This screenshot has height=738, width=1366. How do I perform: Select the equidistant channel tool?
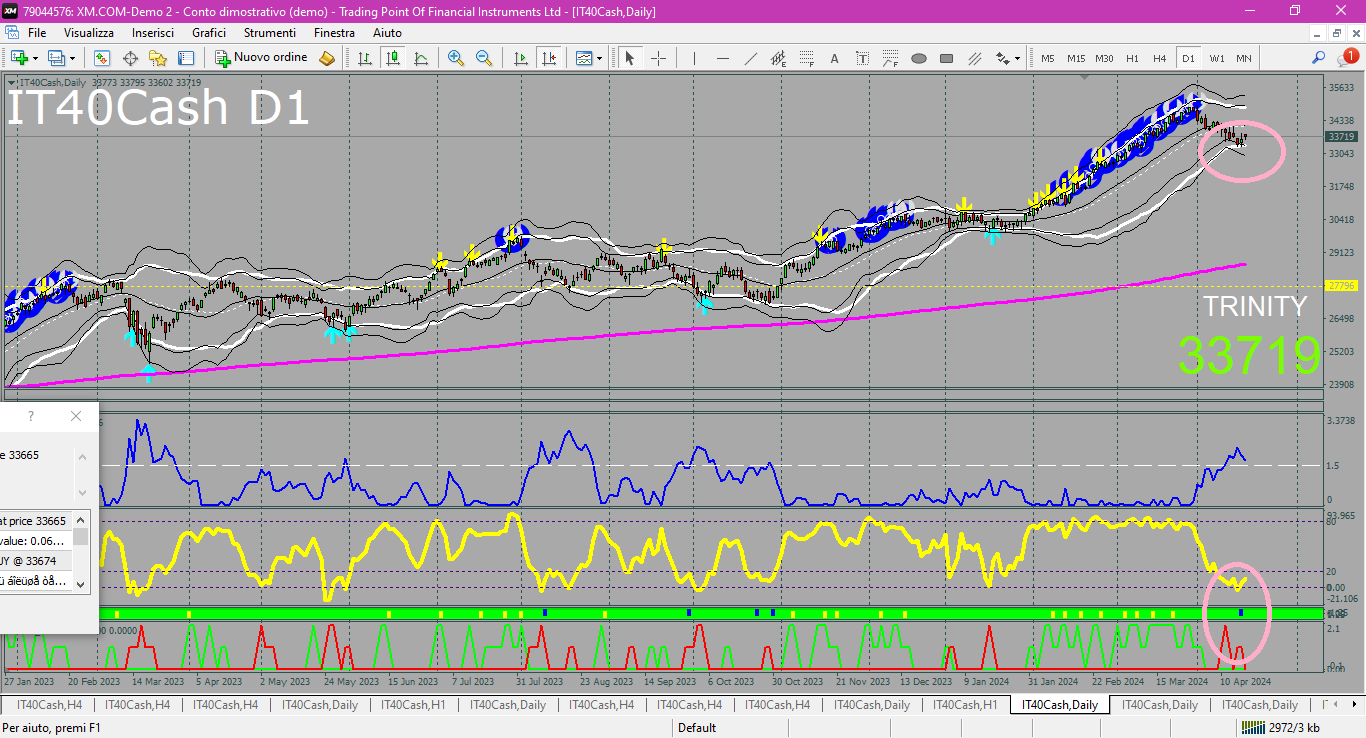pyautogui.click(x=779, y=58)
